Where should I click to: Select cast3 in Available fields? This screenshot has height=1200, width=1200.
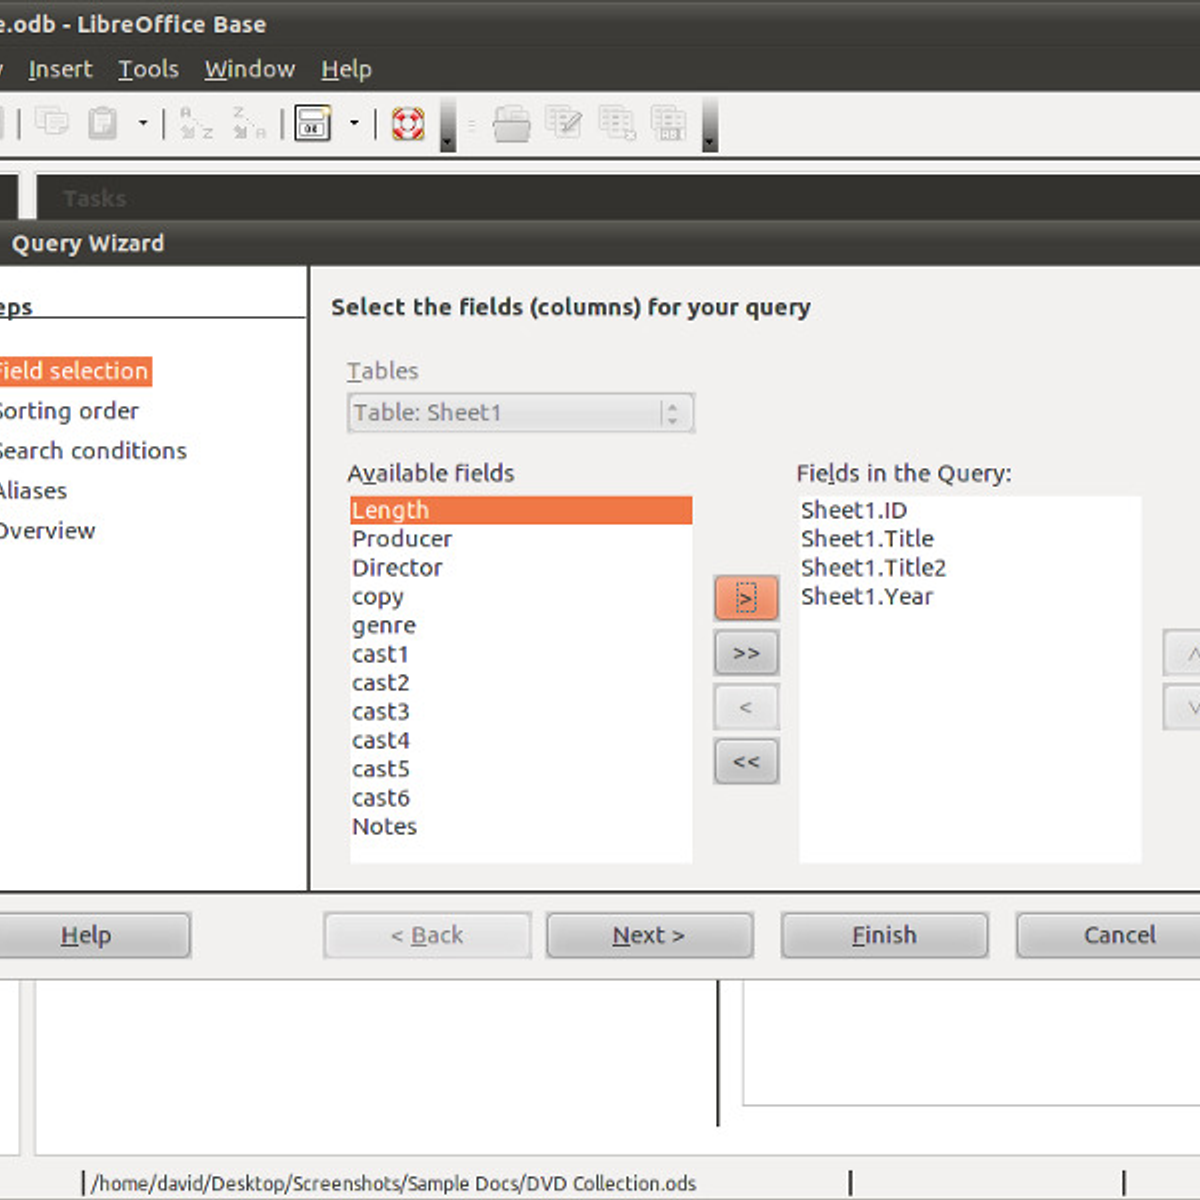(x=521, y=712)
